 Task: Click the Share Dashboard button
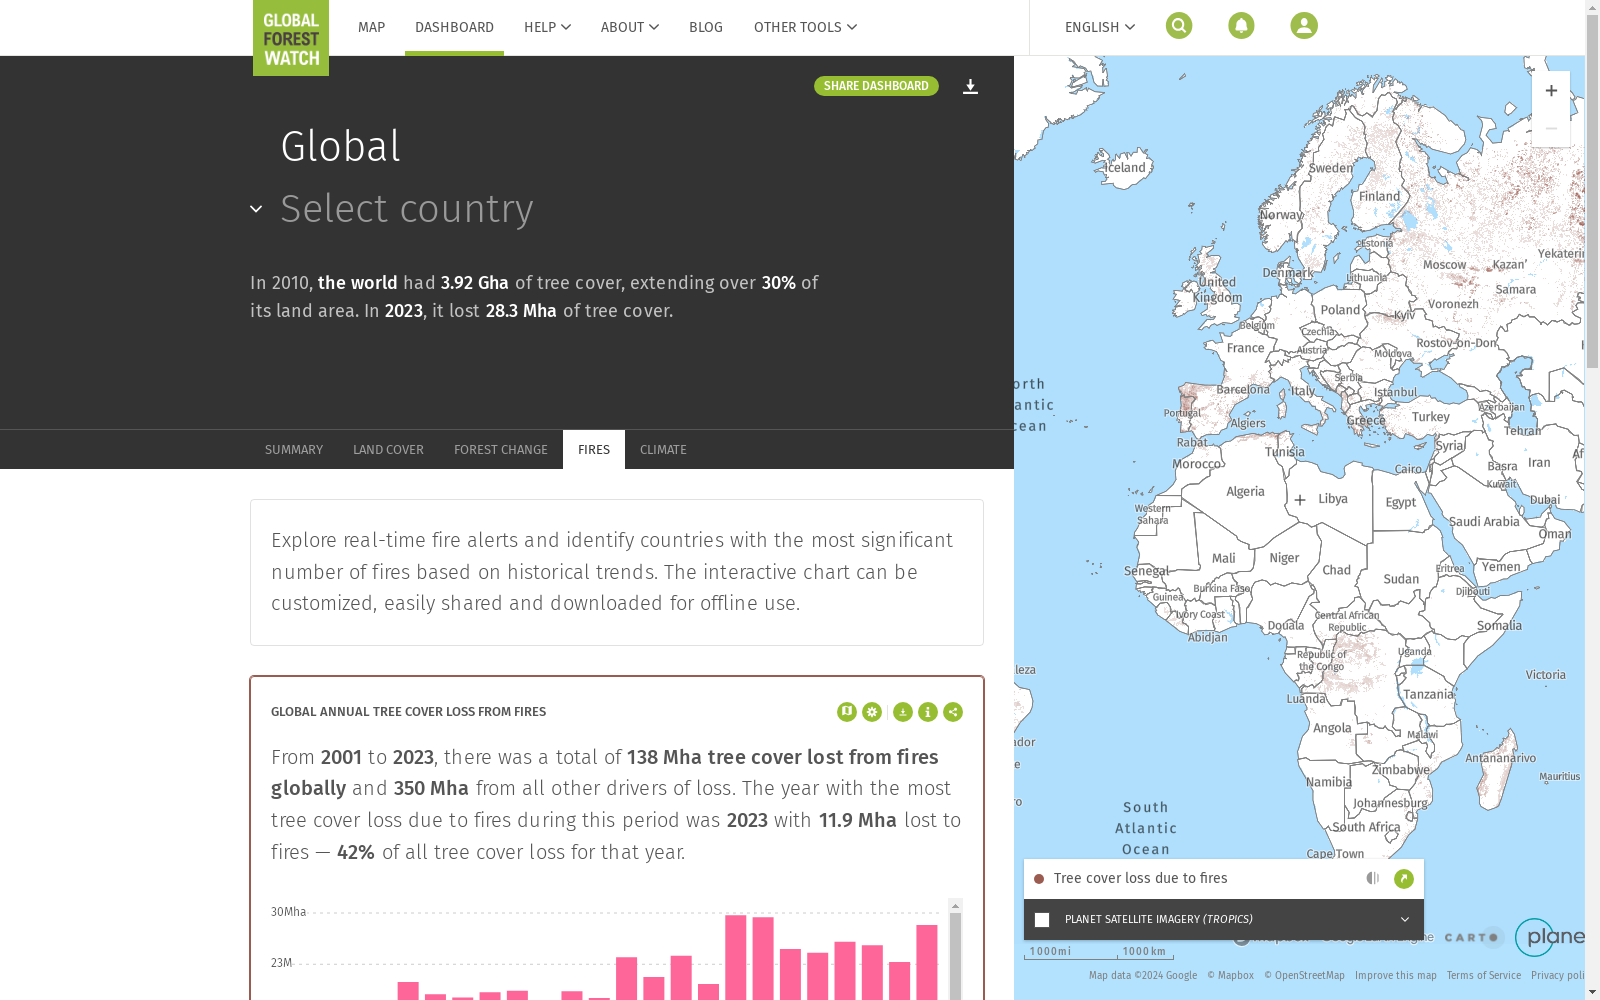[x=876, y=86]
